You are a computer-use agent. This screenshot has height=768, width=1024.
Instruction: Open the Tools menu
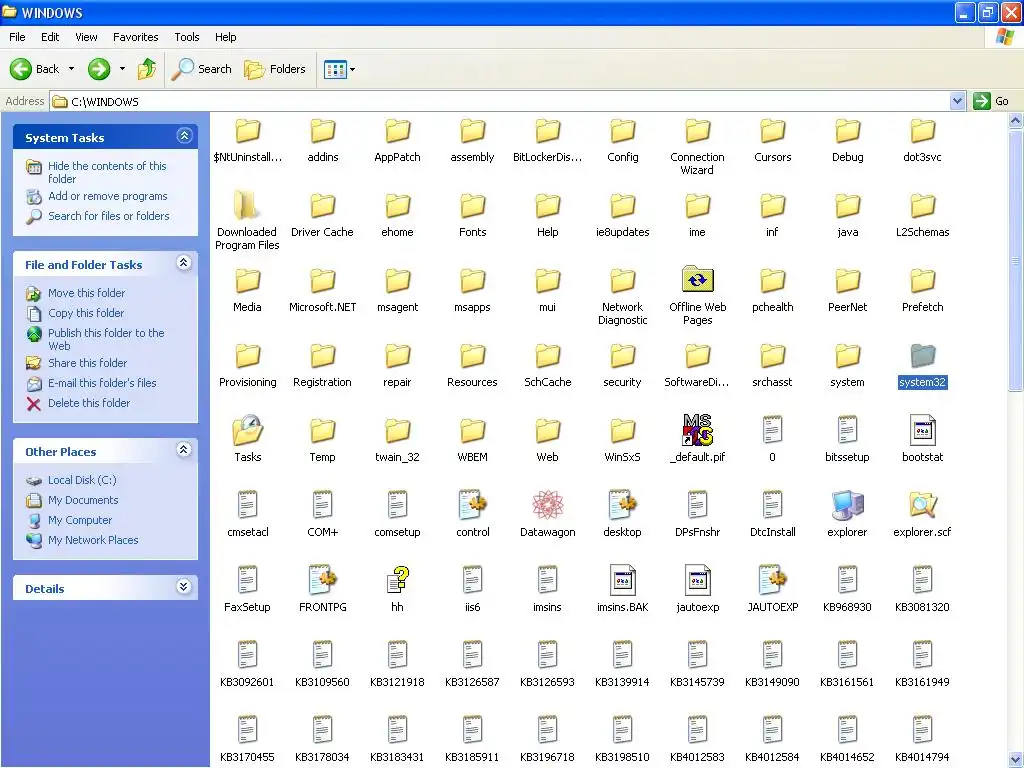(x=187, y=37)
